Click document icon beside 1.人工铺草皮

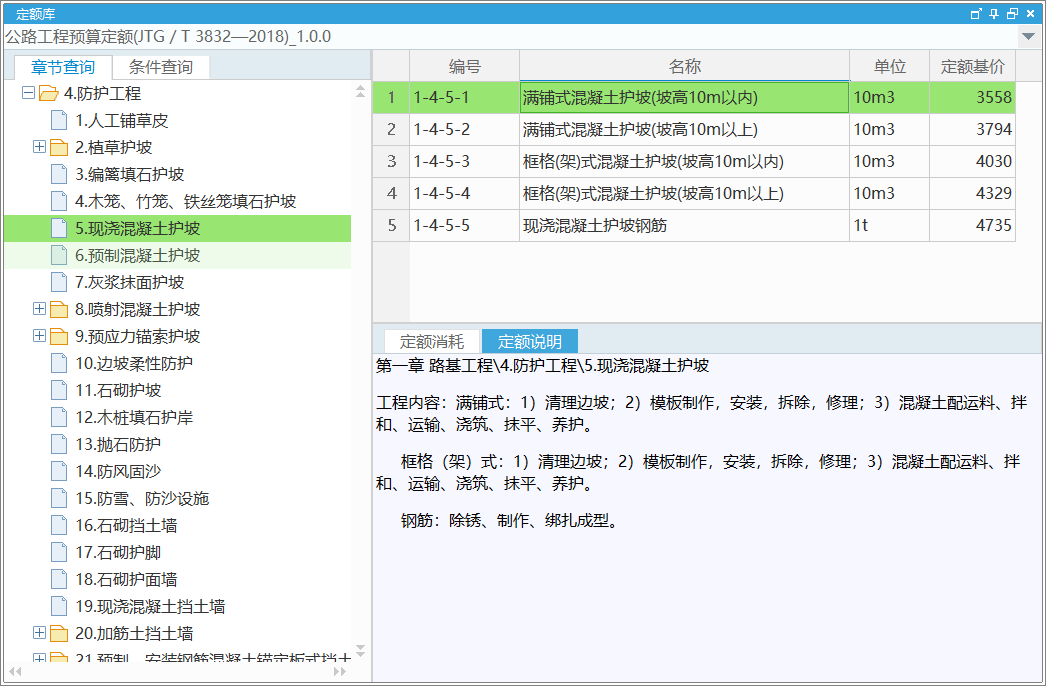(x=60, y=121)
